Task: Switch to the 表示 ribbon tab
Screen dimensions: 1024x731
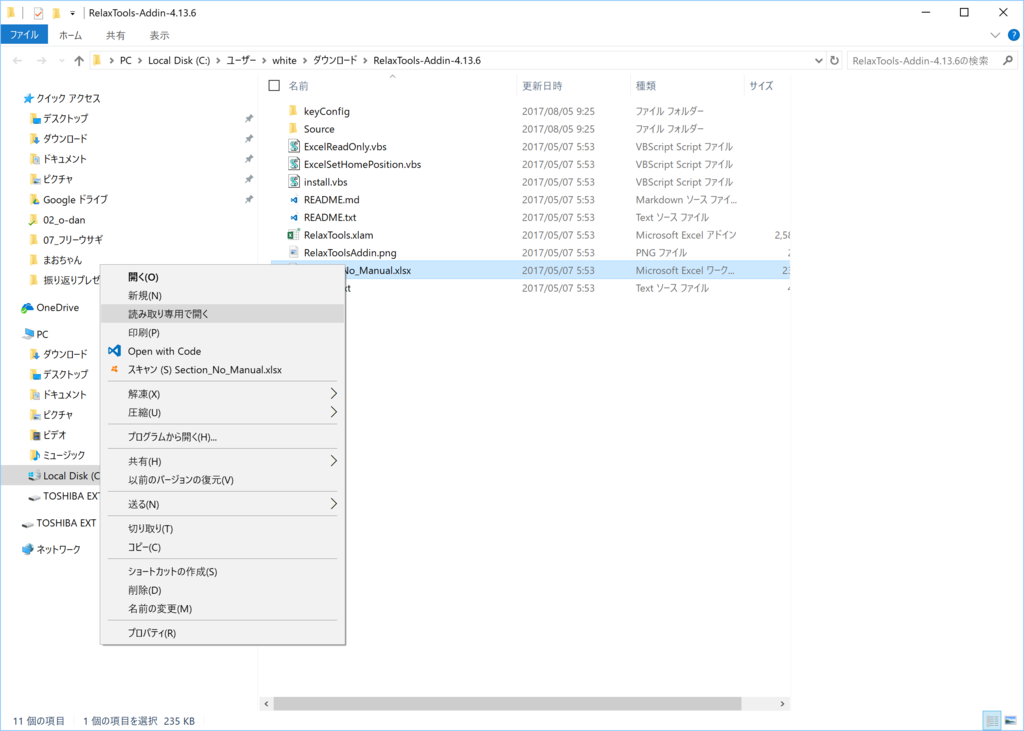Action: pos(159,35)
